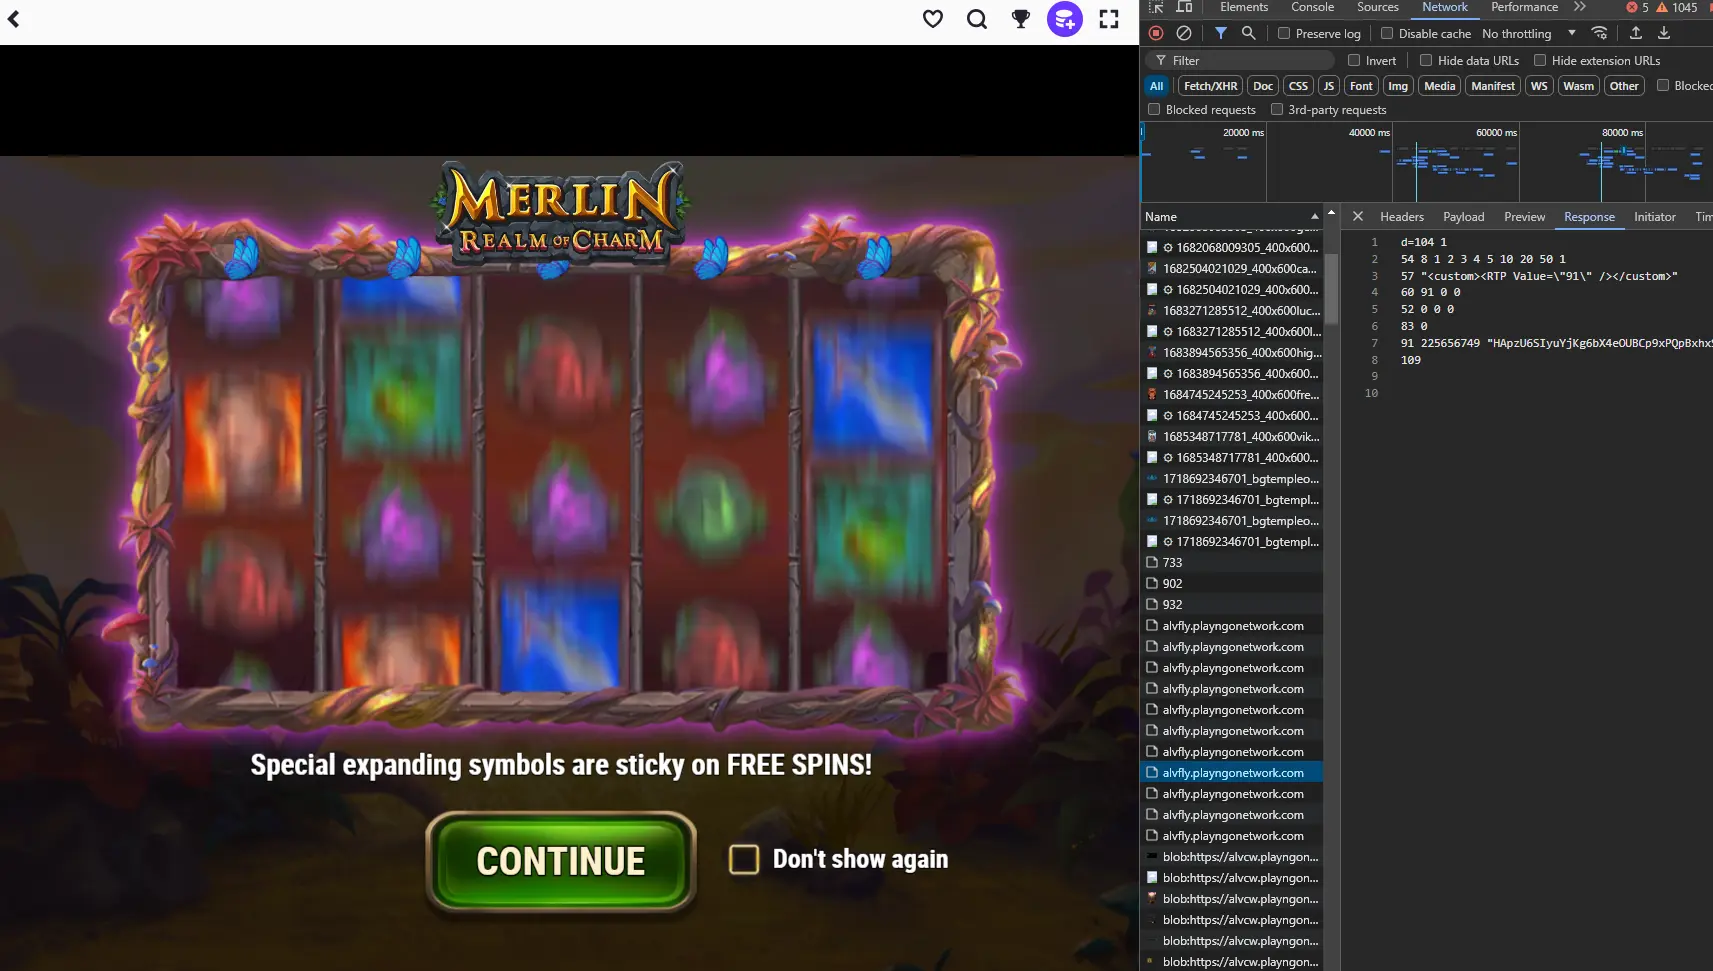Check the Don't show again box
This screenshot has height=971, width=1713.
744,859
